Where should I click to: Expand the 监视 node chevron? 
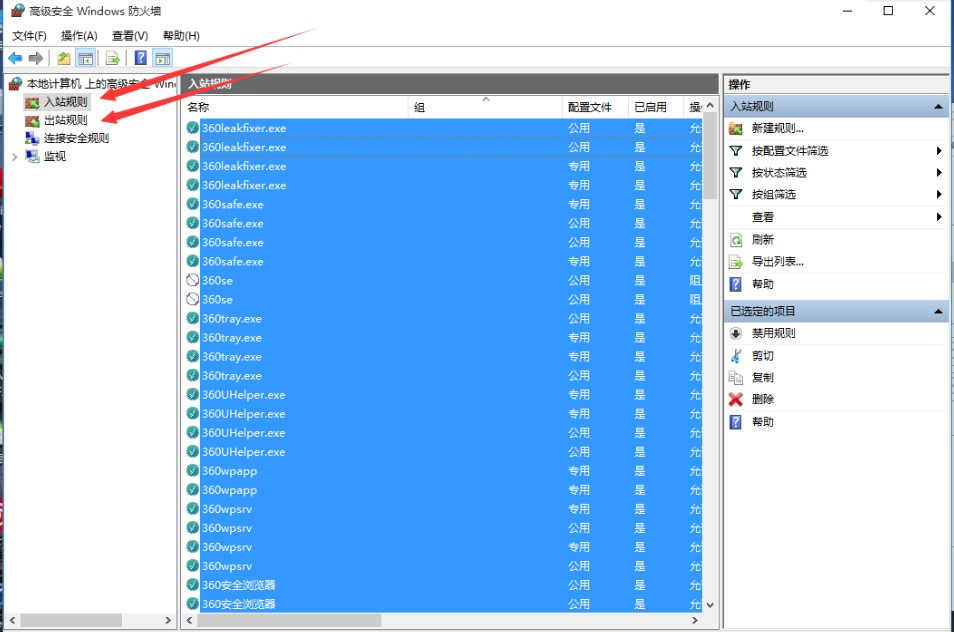(15, 157)
